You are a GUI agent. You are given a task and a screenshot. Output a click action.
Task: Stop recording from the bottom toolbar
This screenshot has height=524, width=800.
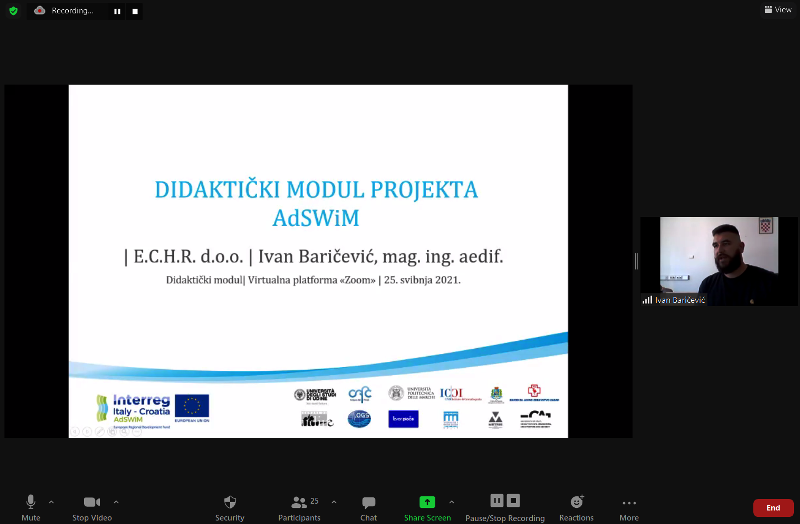(x=513, y=500)
